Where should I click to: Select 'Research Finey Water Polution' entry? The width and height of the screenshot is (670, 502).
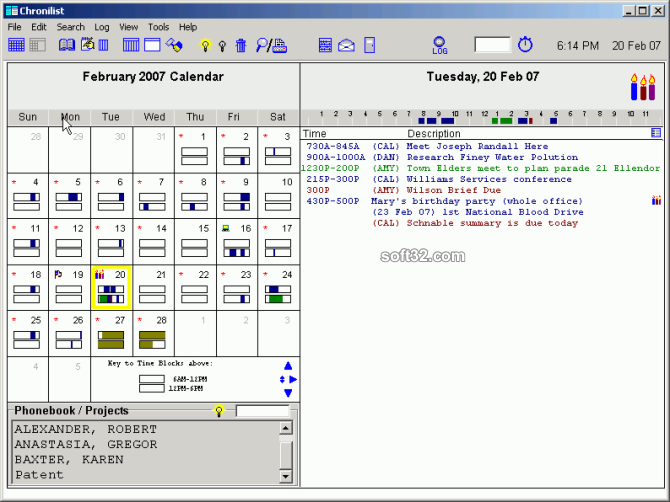492,157
